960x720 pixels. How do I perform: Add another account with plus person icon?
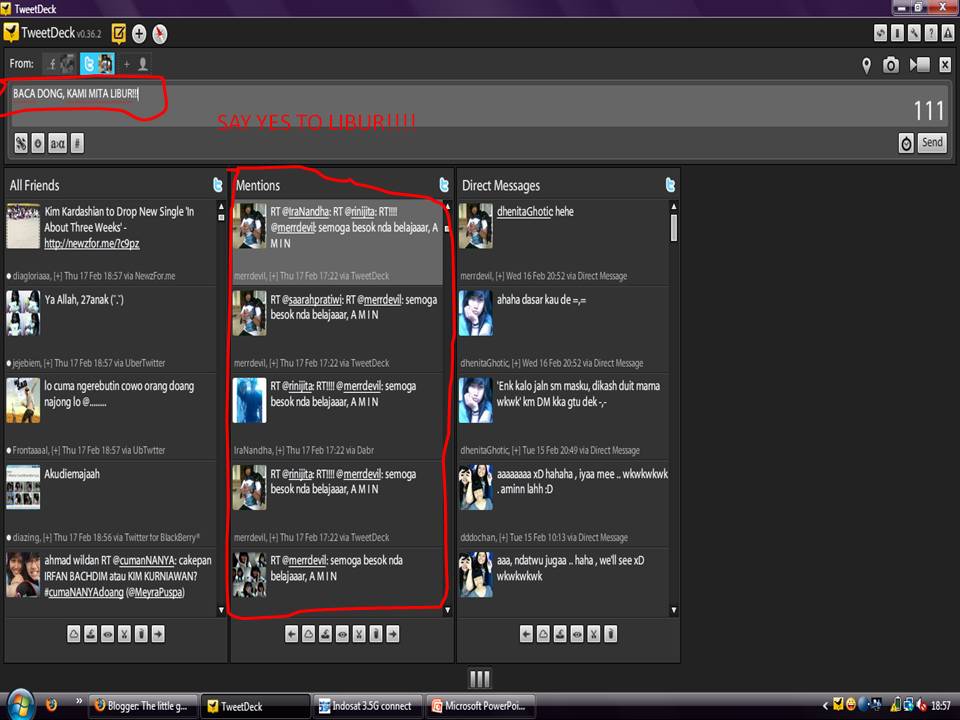pyautogui.click(x=135, y=64)
